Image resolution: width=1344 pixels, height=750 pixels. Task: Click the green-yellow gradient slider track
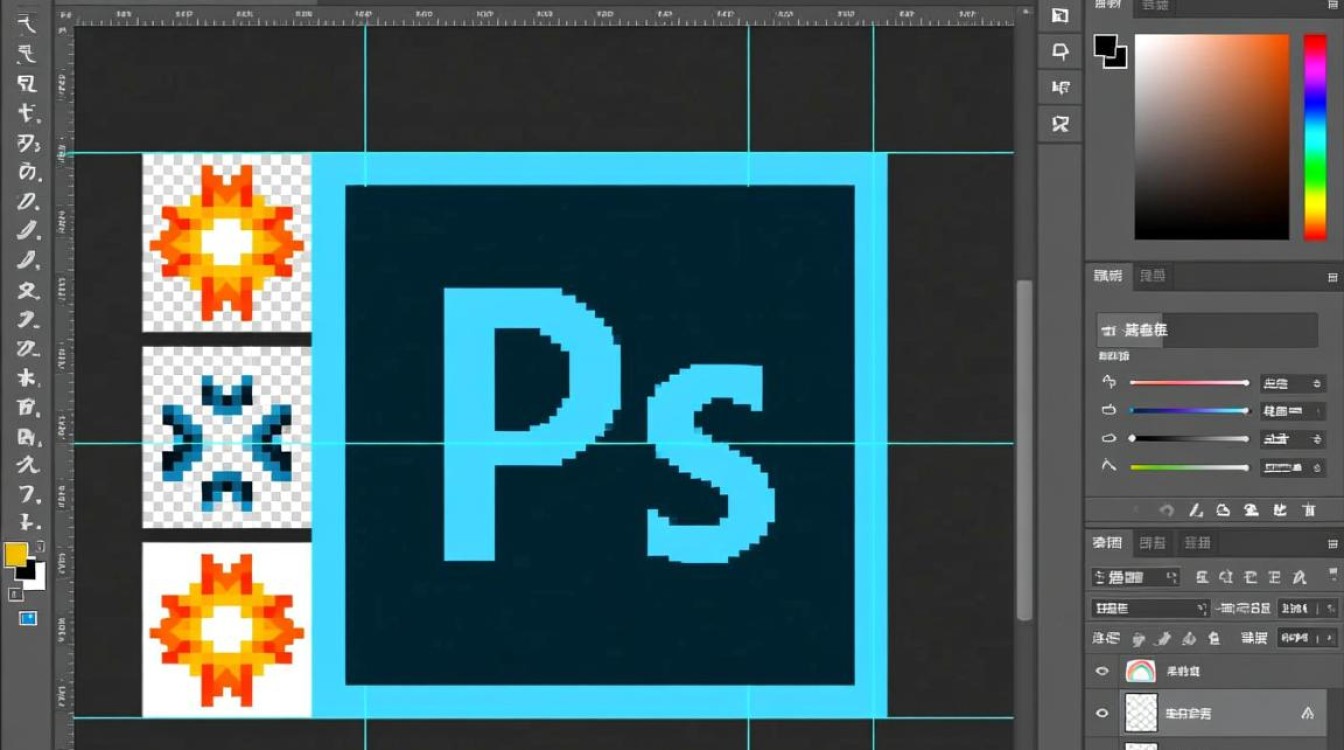(1189, 467)
